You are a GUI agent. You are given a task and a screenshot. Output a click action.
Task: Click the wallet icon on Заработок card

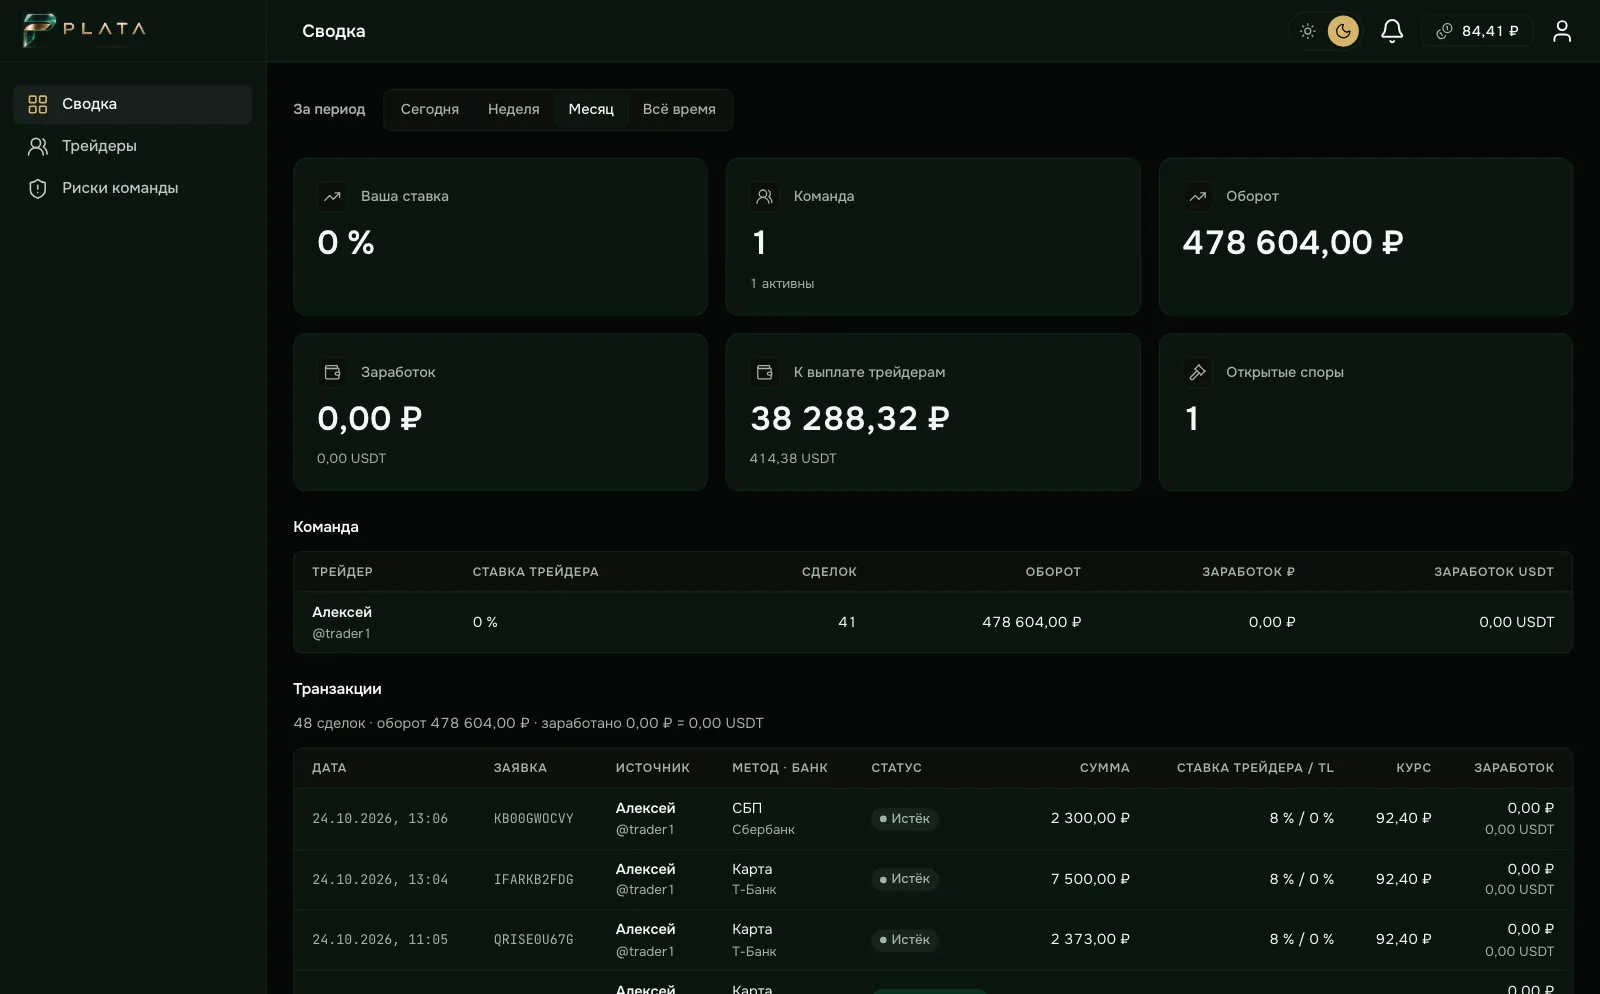coord(332,372)
